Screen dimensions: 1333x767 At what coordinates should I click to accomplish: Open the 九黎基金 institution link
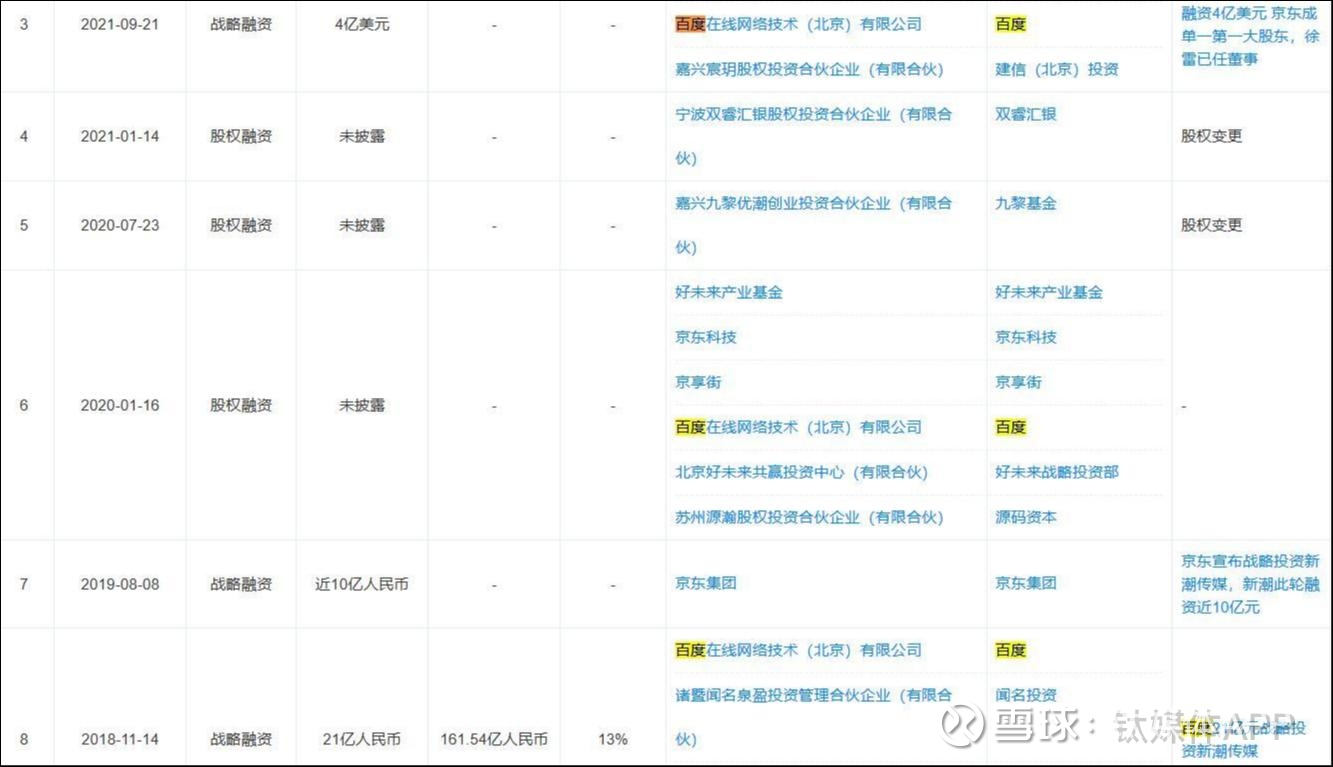[x=1025, y=203]
